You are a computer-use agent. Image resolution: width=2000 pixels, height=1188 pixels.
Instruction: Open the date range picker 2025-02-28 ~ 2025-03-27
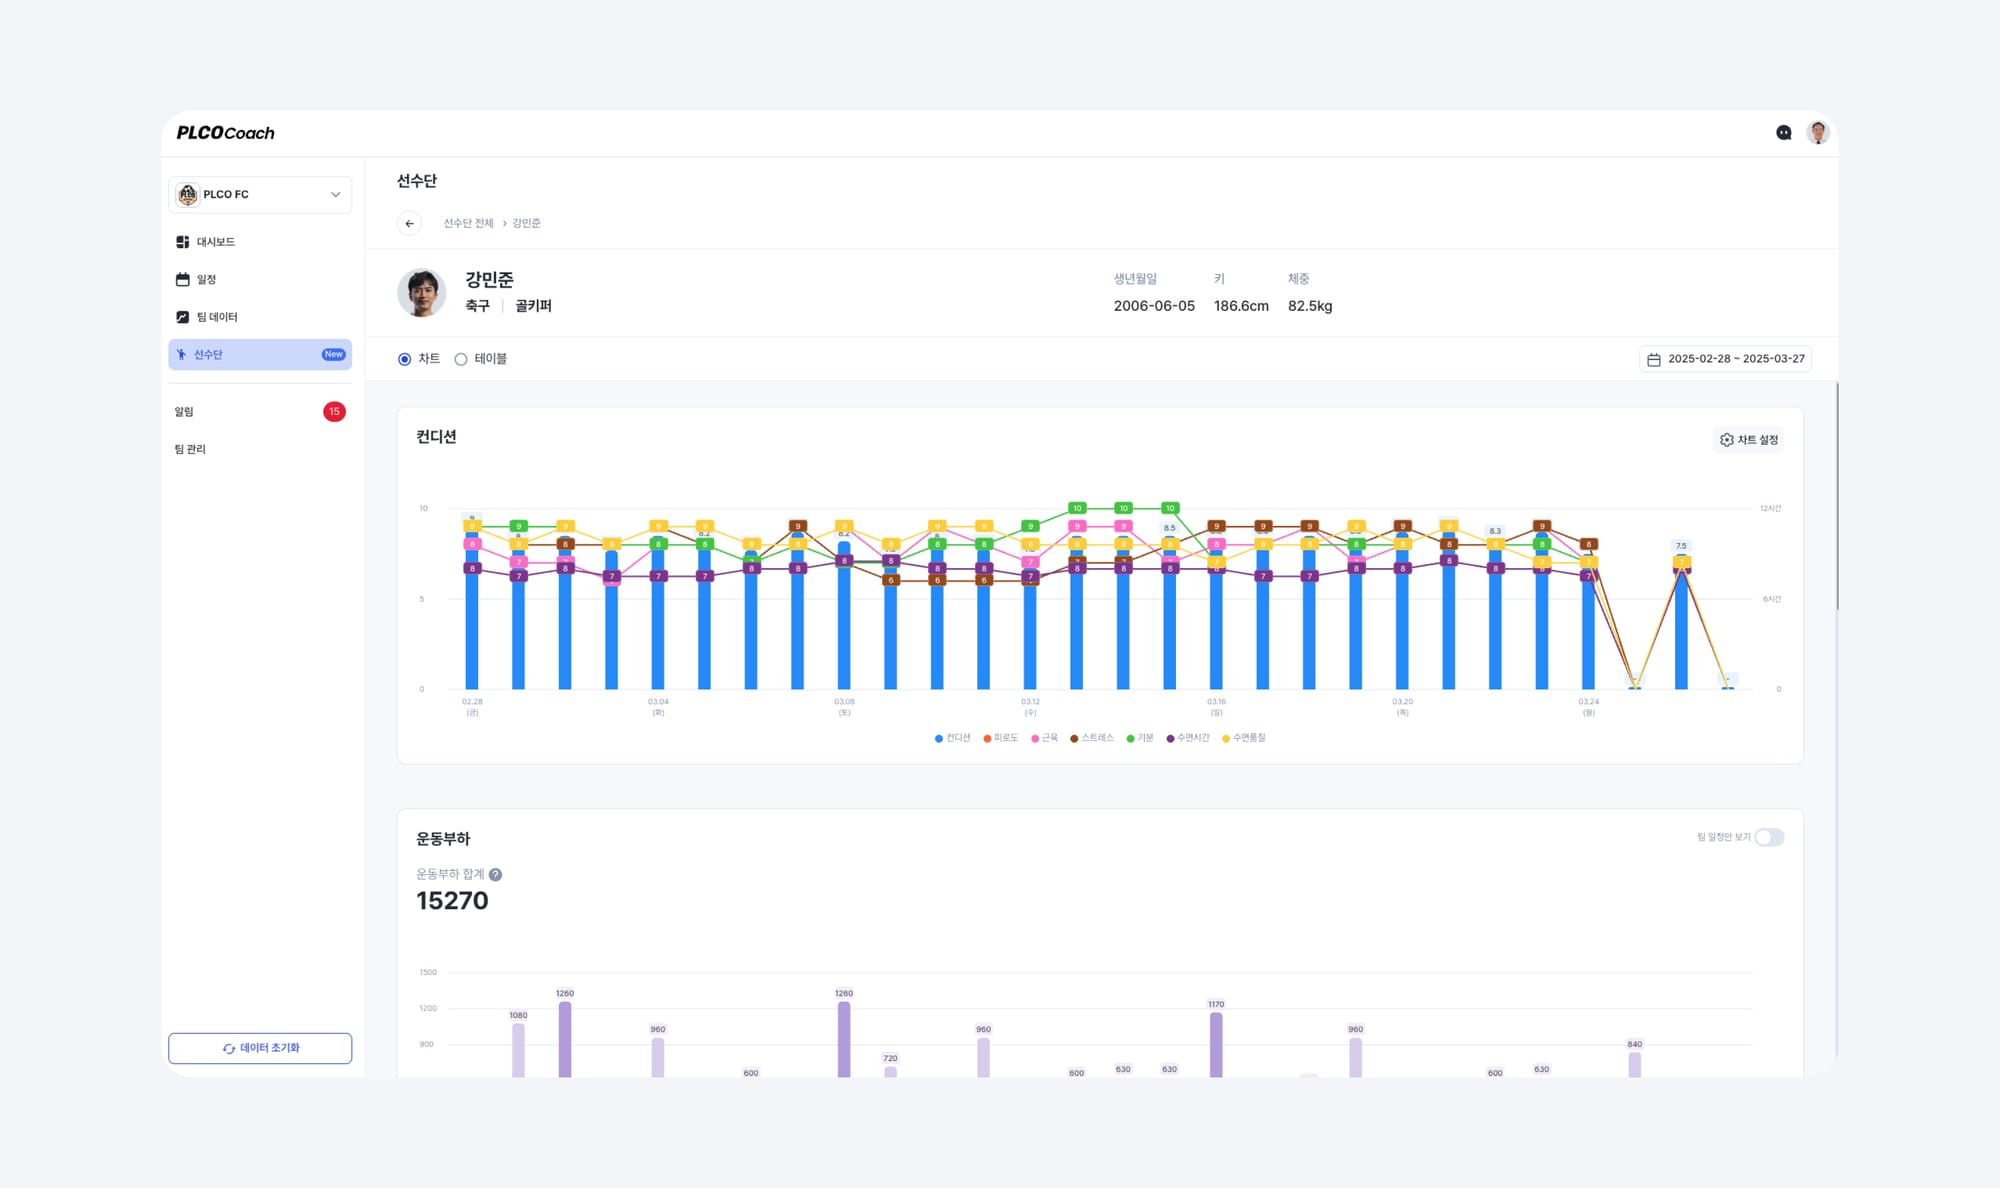tap(1726, 359)
